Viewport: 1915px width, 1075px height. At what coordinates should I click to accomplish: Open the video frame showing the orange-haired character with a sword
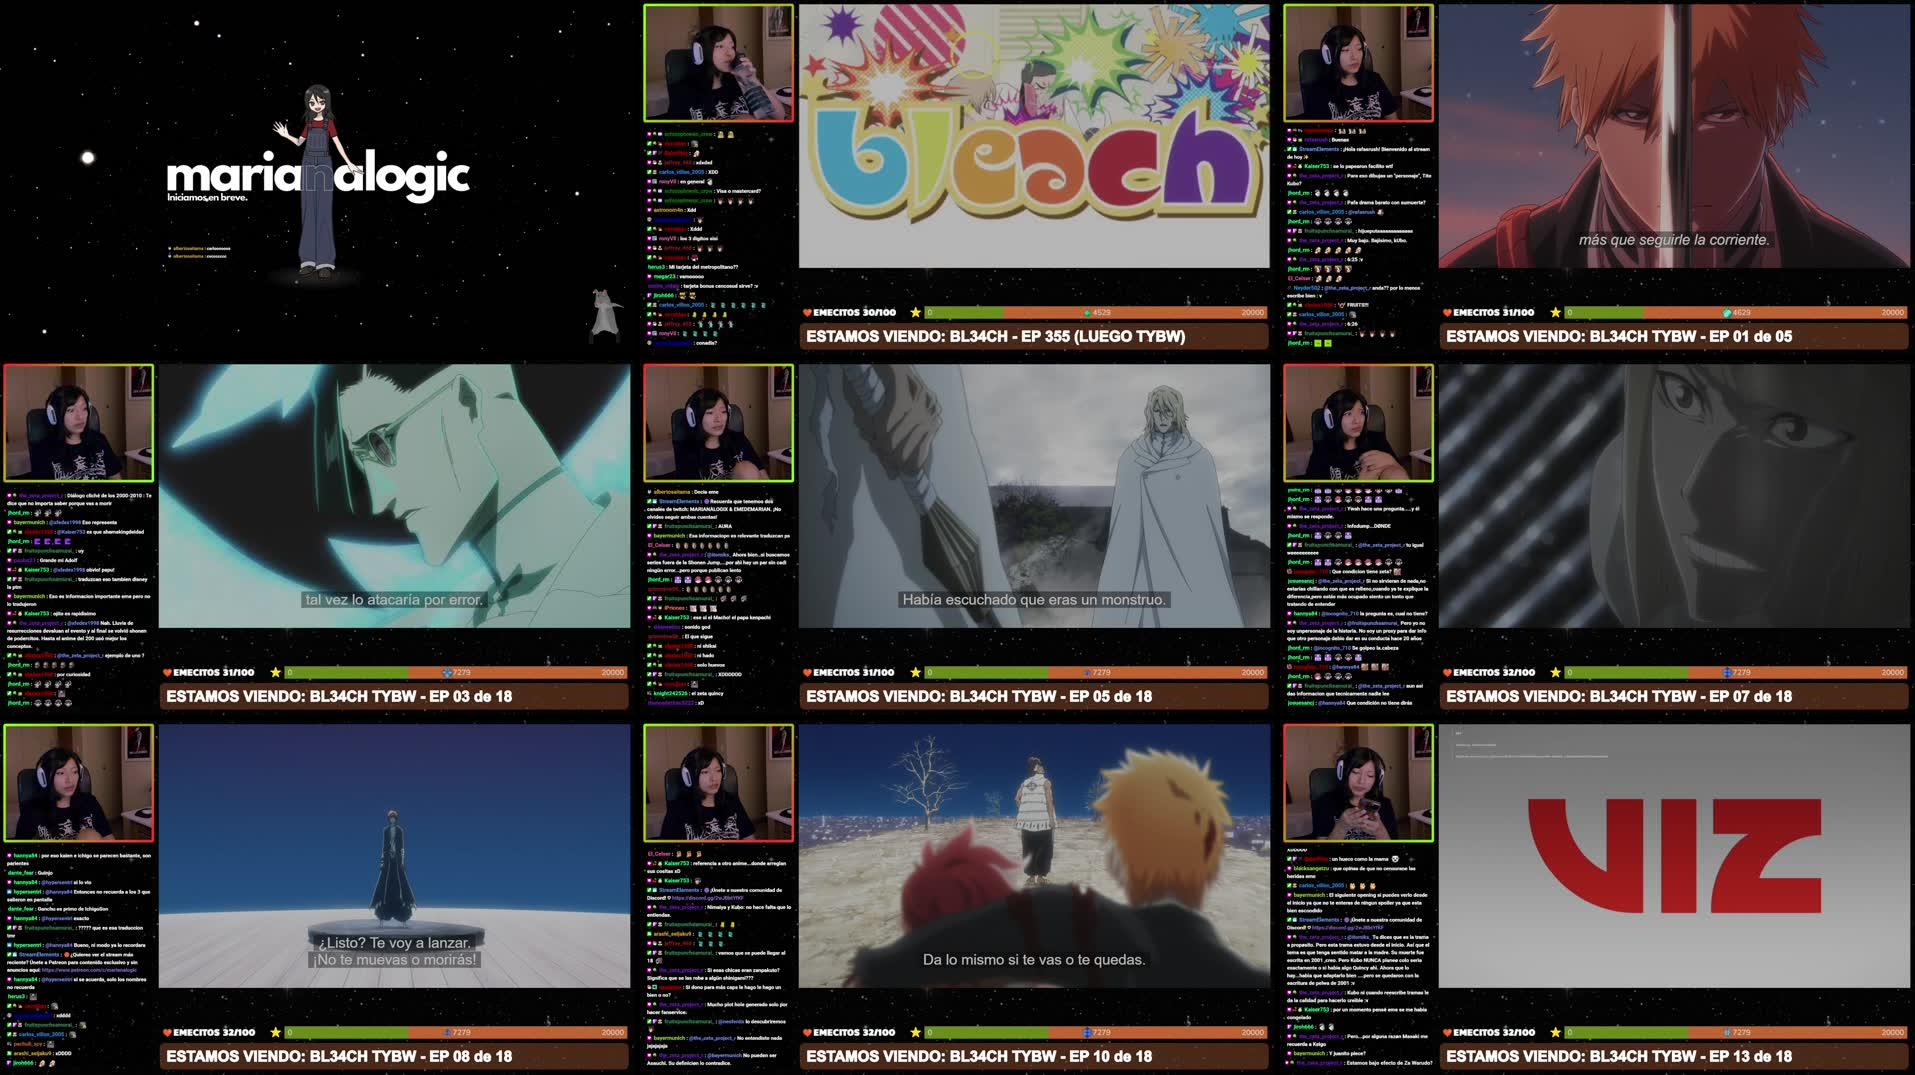pyautogui.click(x=1674, y=136)
